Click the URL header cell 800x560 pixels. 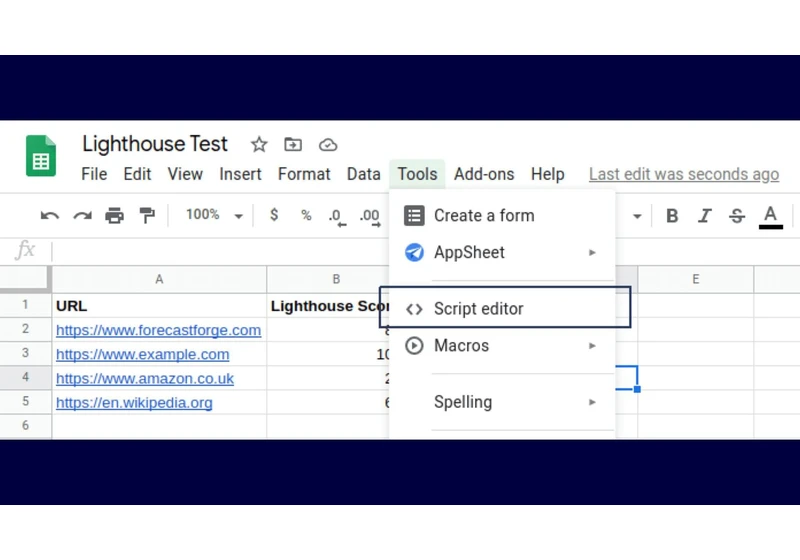[159, 306]
